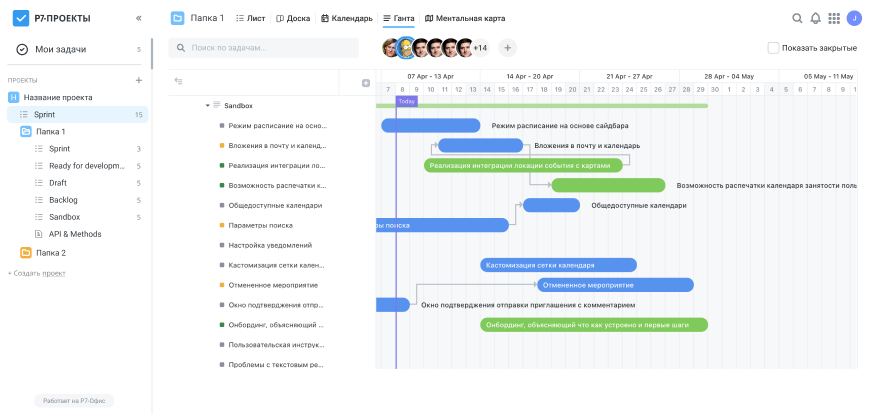Screen dimensions: 872x415
Task: Open Мои задачи in the sidebar
Action: [x=60, y=49]
